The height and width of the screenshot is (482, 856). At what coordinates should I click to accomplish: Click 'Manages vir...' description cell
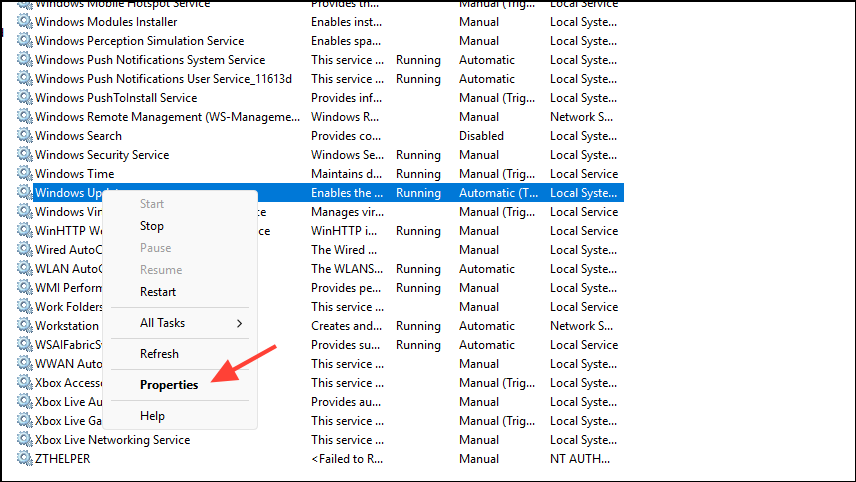[347, 212]
